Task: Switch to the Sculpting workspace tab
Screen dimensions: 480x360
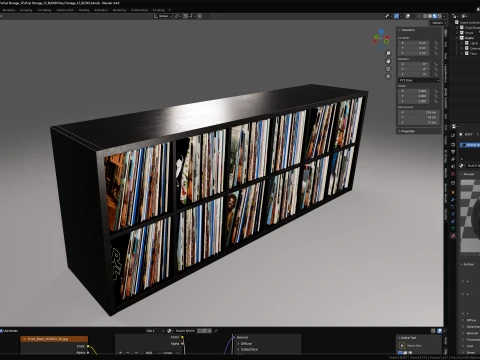Action: pos(26,10)
